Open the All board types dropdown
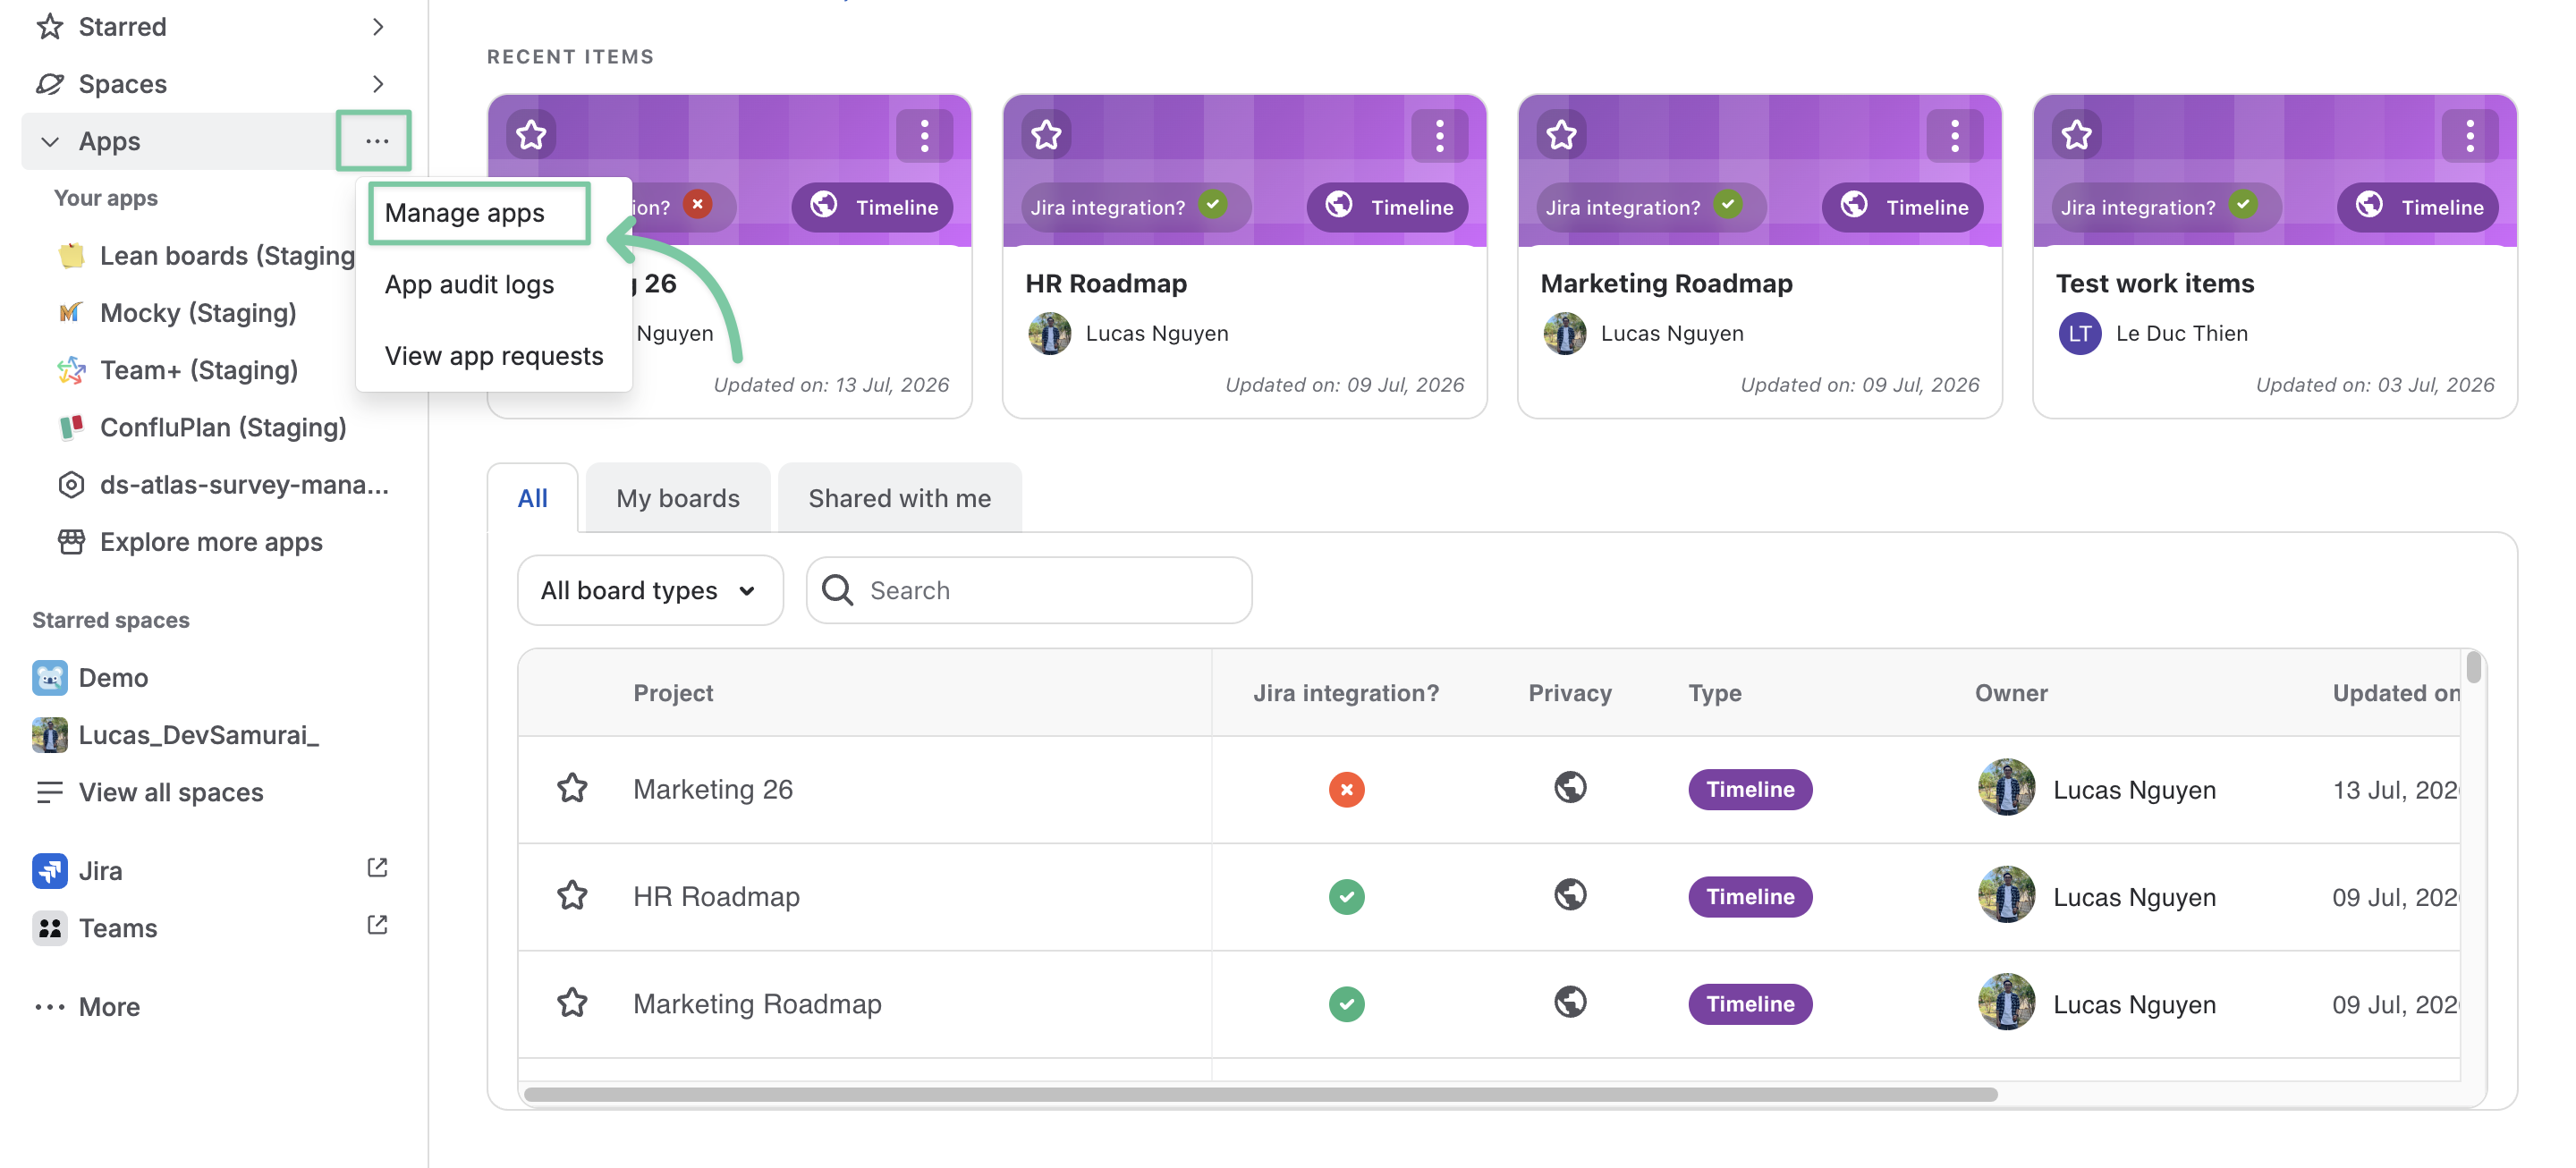This screenshot has width=2576, height=1168. 650,590
